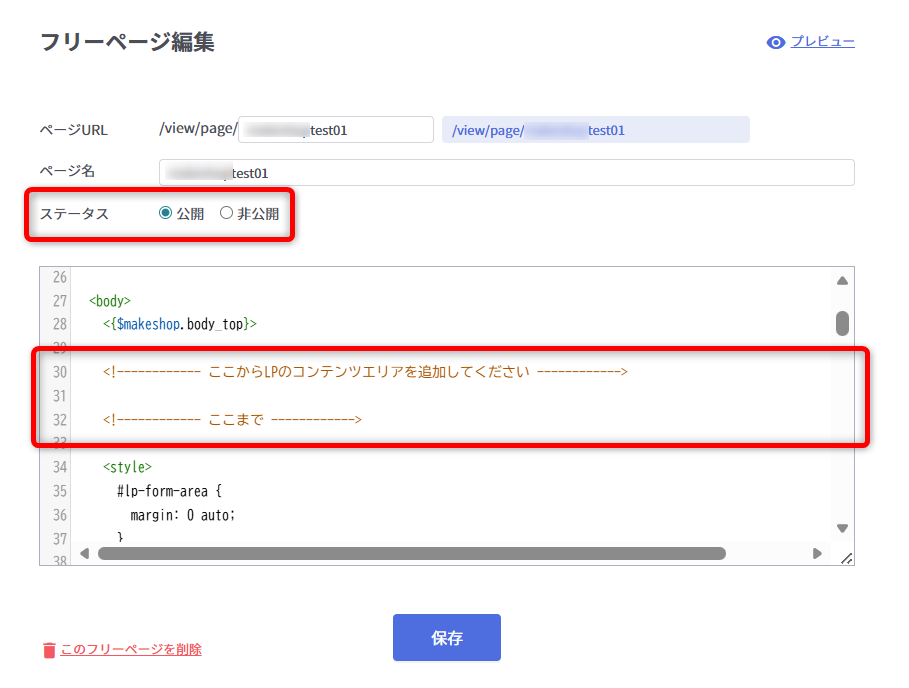This screenshot has height=688, width=909.
Task: Click the editor resize handle corner
Action: [x=846, y=558]
